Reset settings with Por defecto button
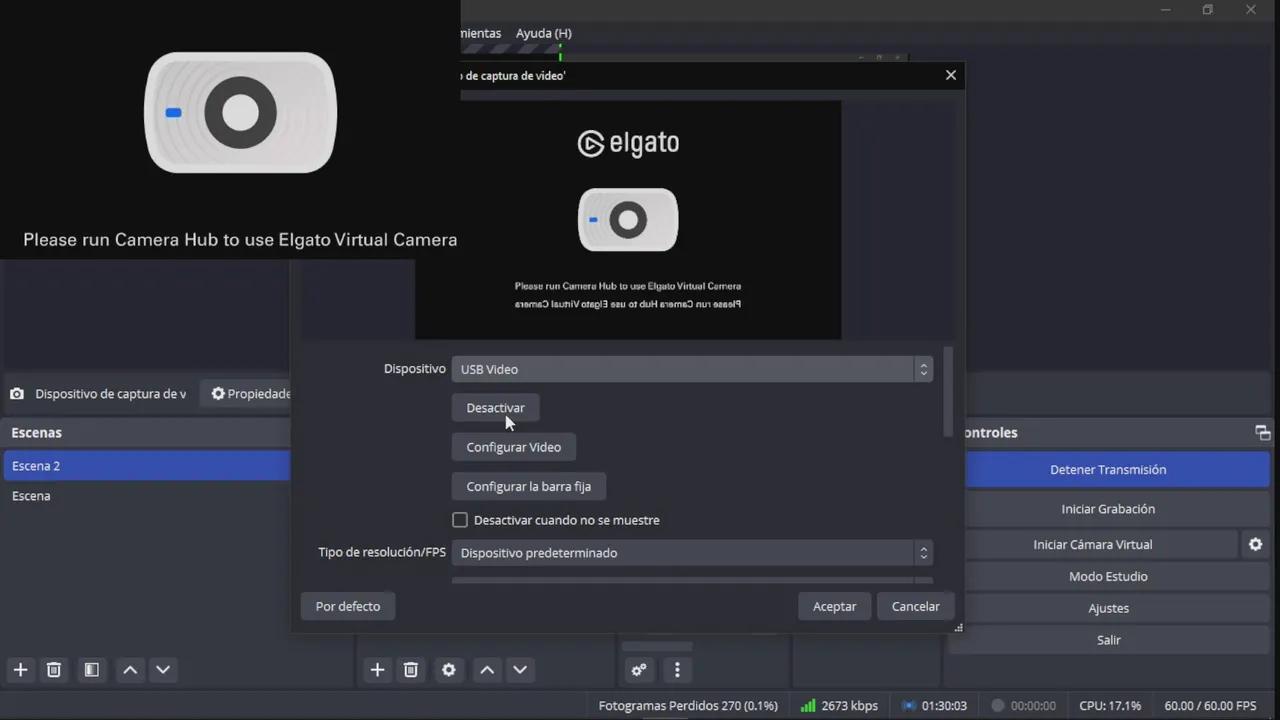The image size is (1280, 720). 348,606
